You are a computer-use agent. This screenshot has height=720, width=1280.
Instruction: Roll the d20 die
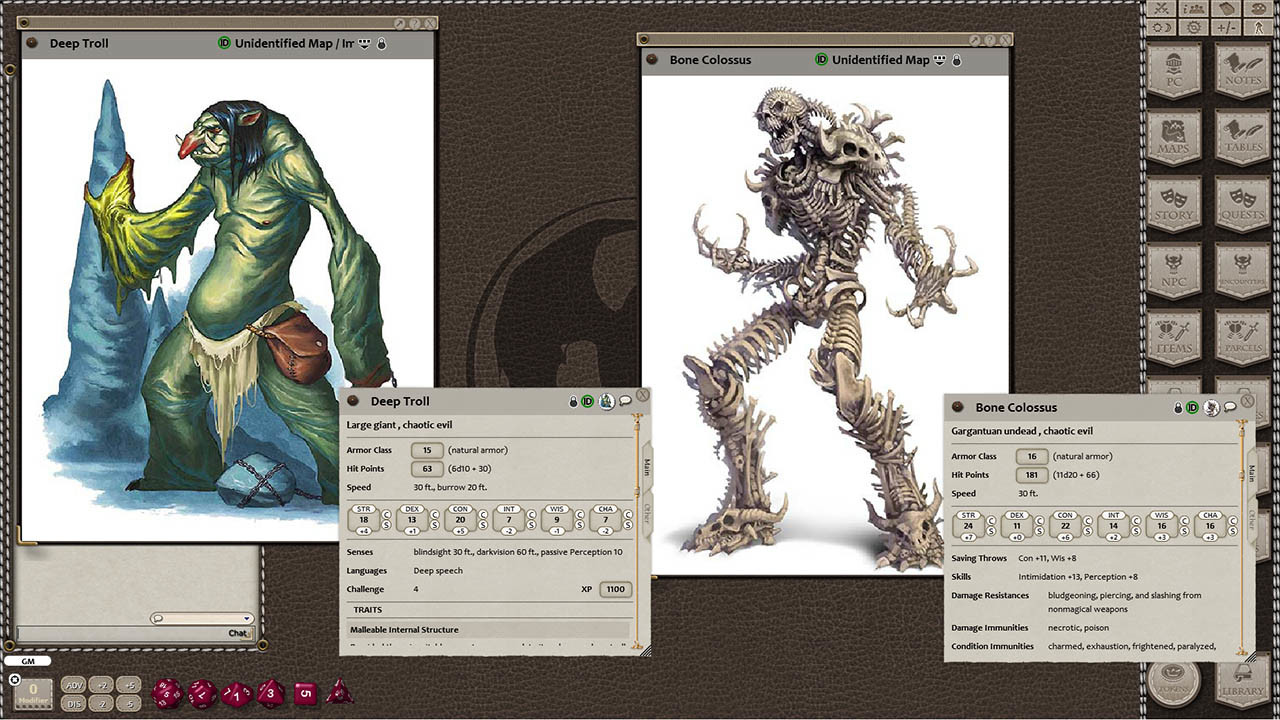click(167, 692)
